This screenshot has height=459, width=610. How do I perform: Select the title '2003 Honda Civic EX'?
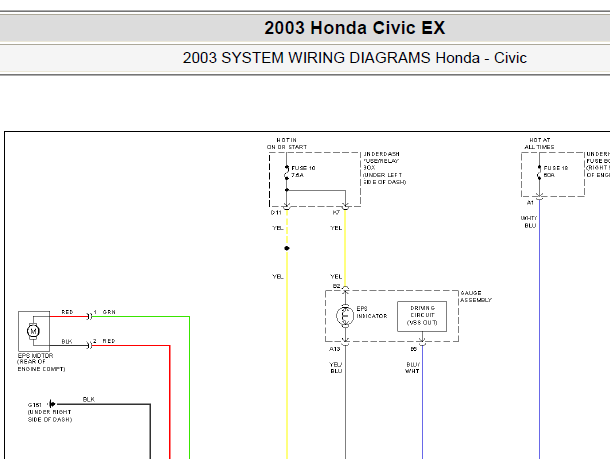click(354, 28)
